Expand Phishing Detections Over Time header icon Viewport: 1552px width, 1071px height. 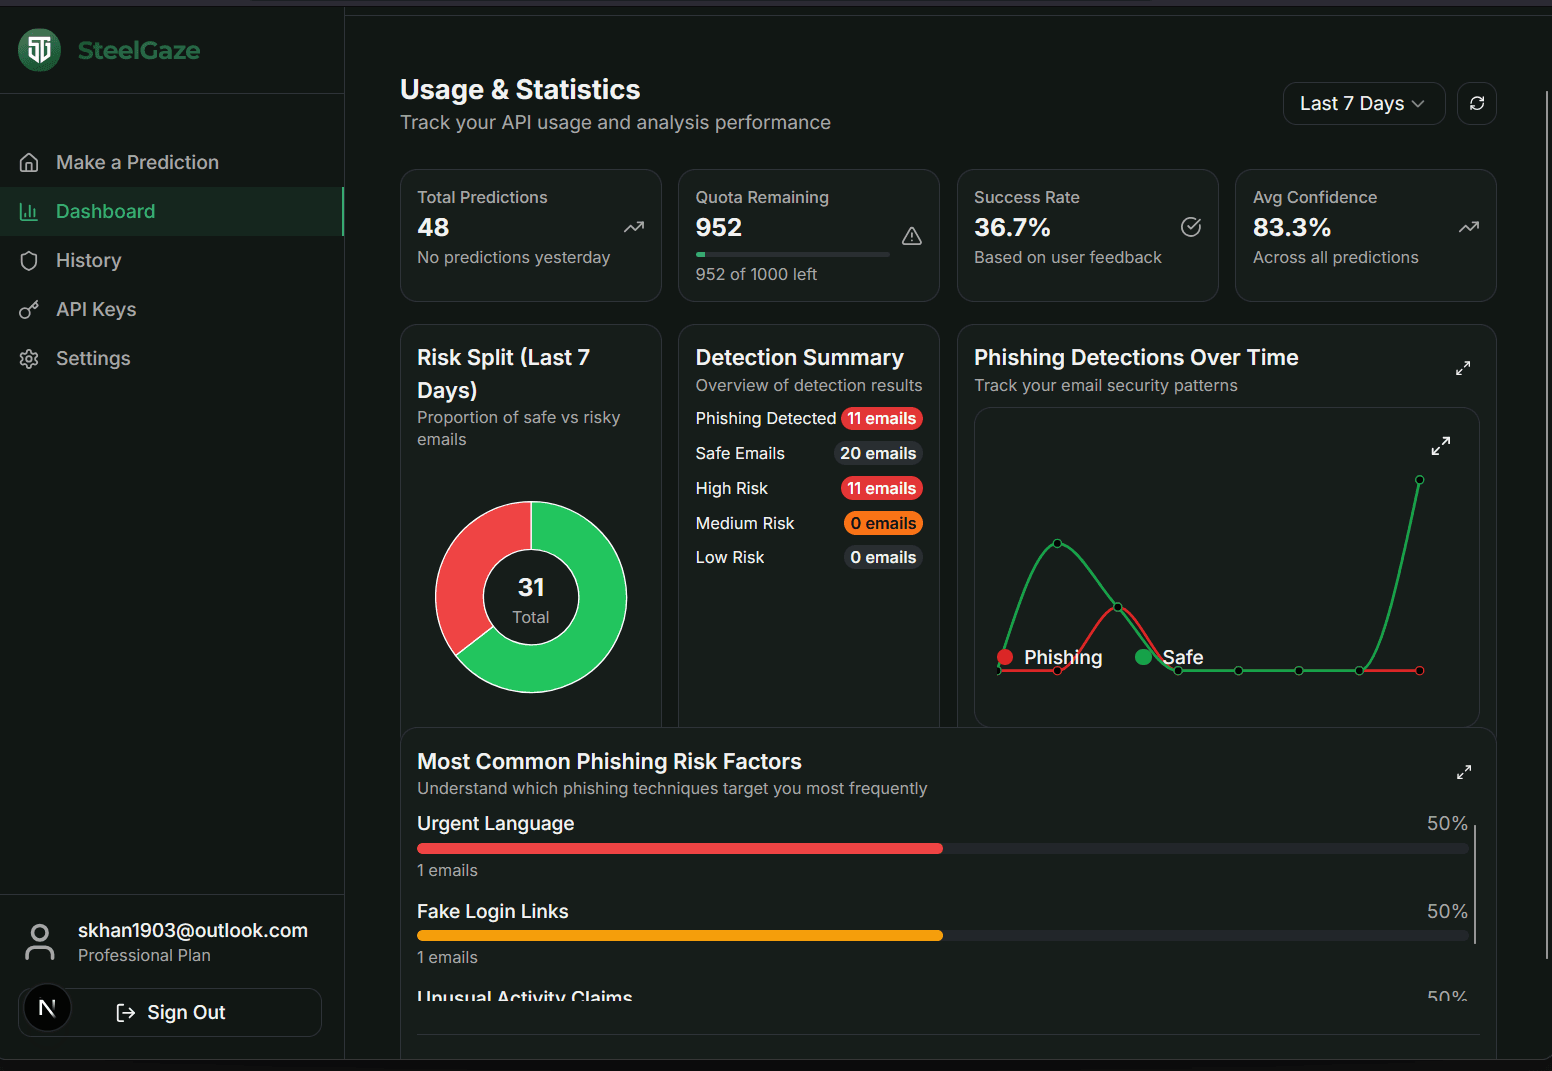[x=1463, y=368]
